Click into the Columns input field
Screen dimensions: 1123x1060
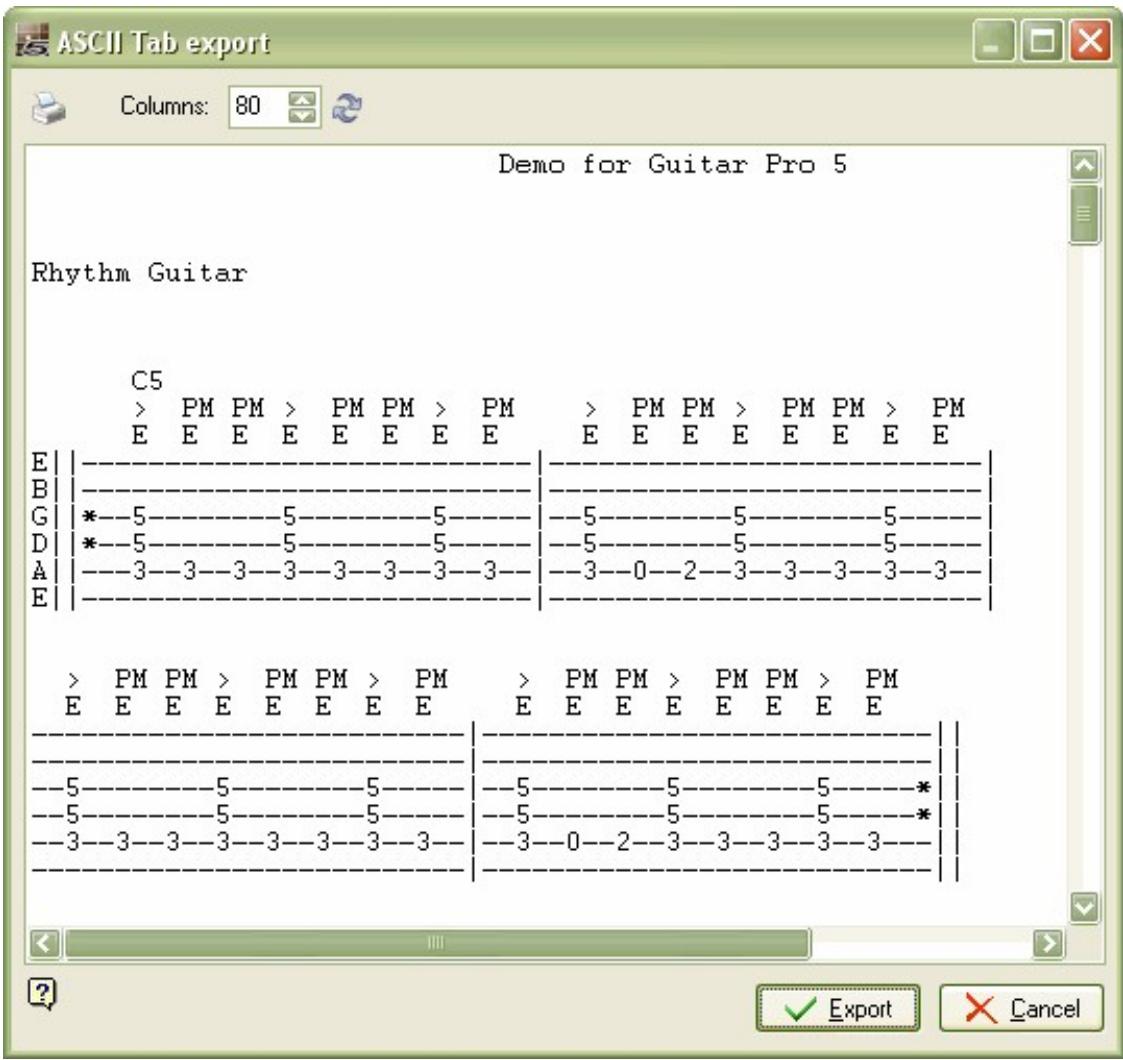[258, 107]
